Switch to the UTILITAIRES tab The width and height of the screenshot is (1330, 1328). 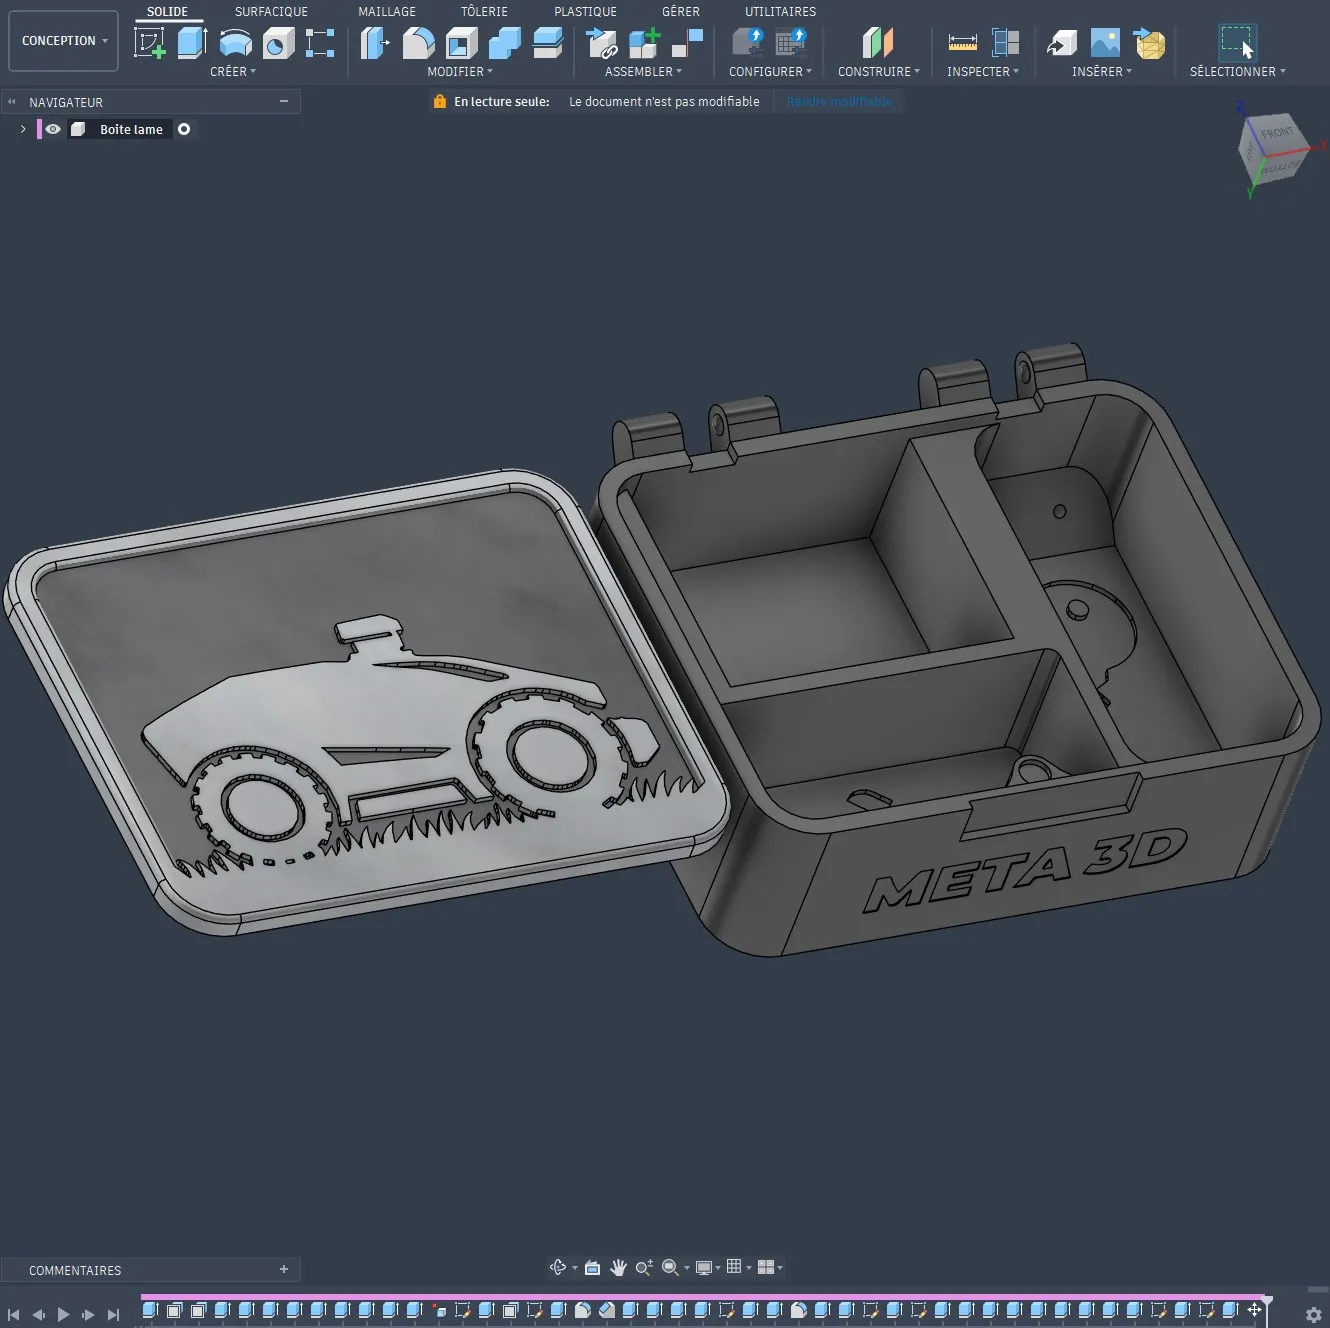pos(780,12)
